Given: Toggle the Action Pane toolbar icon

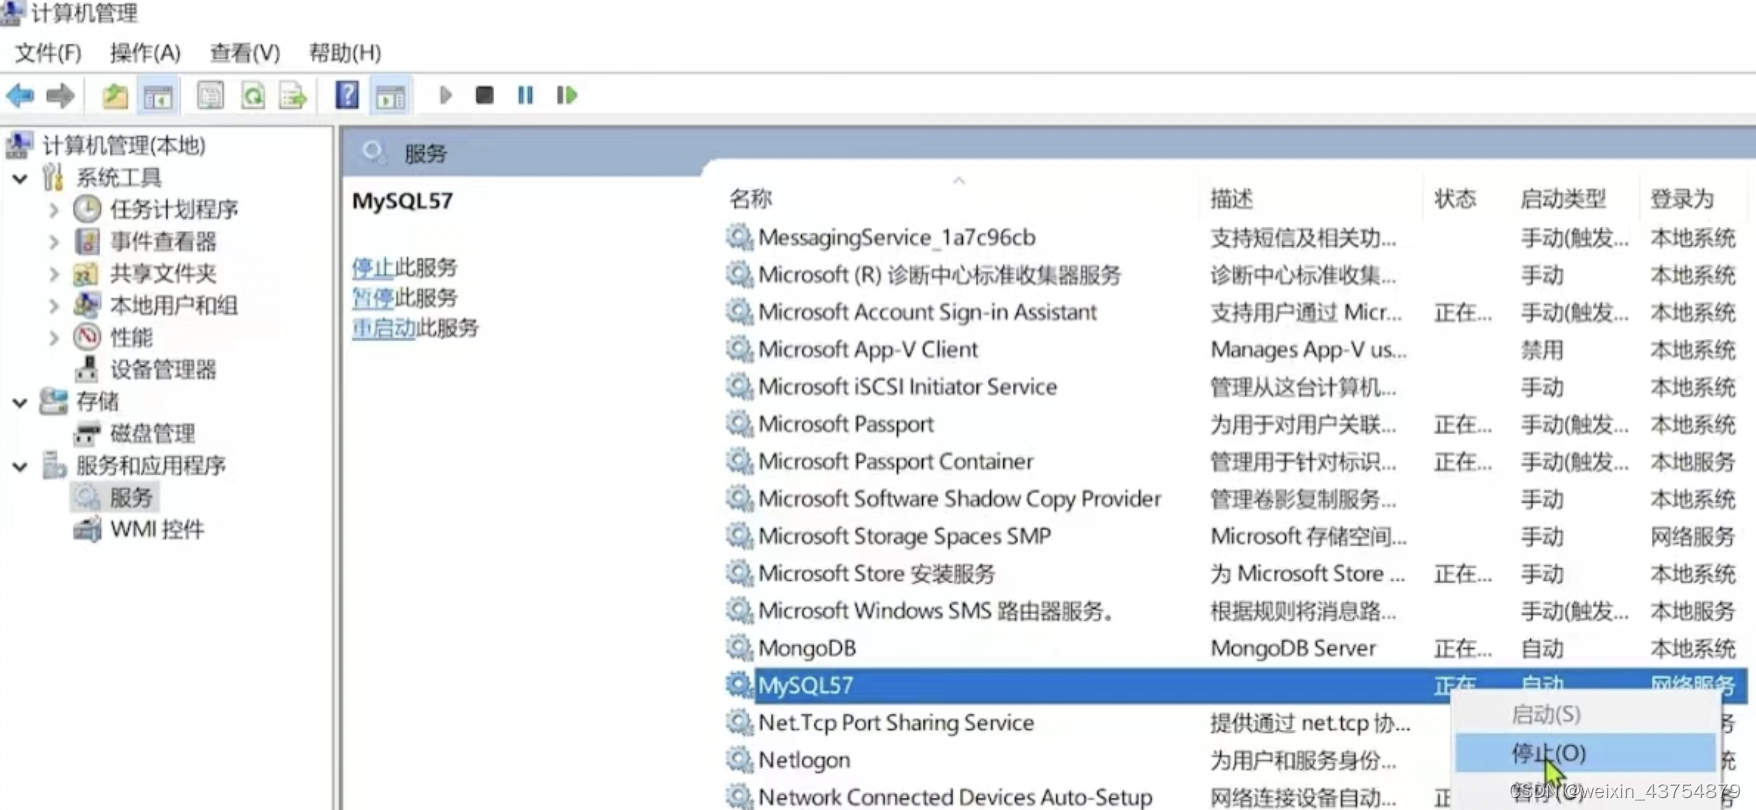Looking at the screenshot, I should [390, 96].
